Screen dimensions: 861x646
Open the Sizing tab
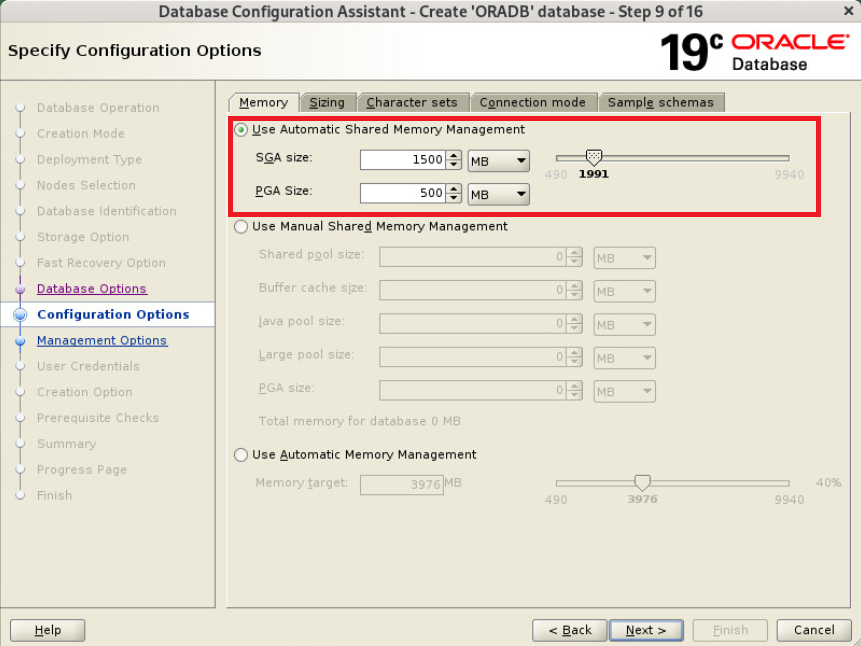327,103
